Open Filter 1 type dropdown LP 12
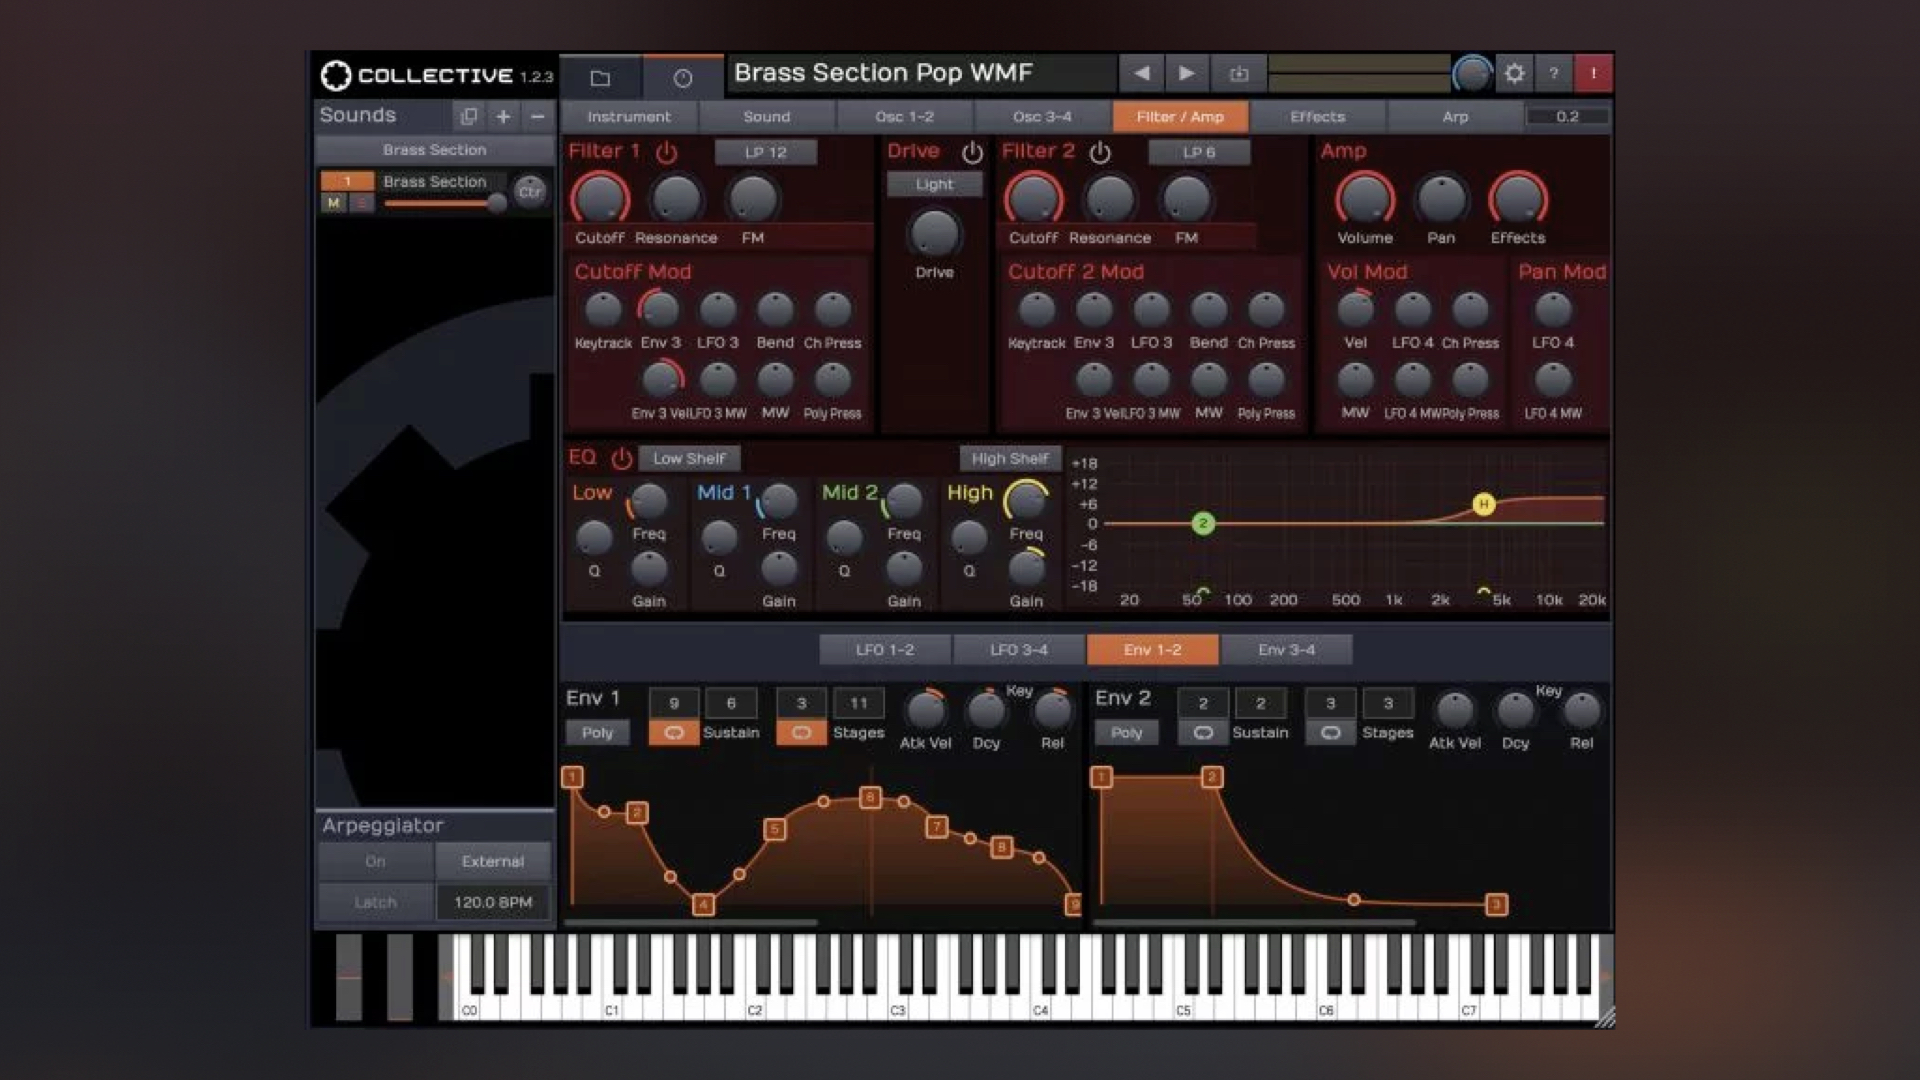 coord(766,152)
